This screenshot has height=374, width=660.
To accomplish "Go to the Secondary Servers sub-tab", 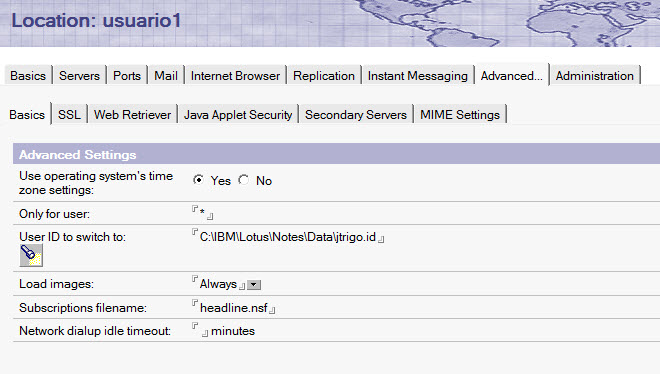I will coord(356,114).
